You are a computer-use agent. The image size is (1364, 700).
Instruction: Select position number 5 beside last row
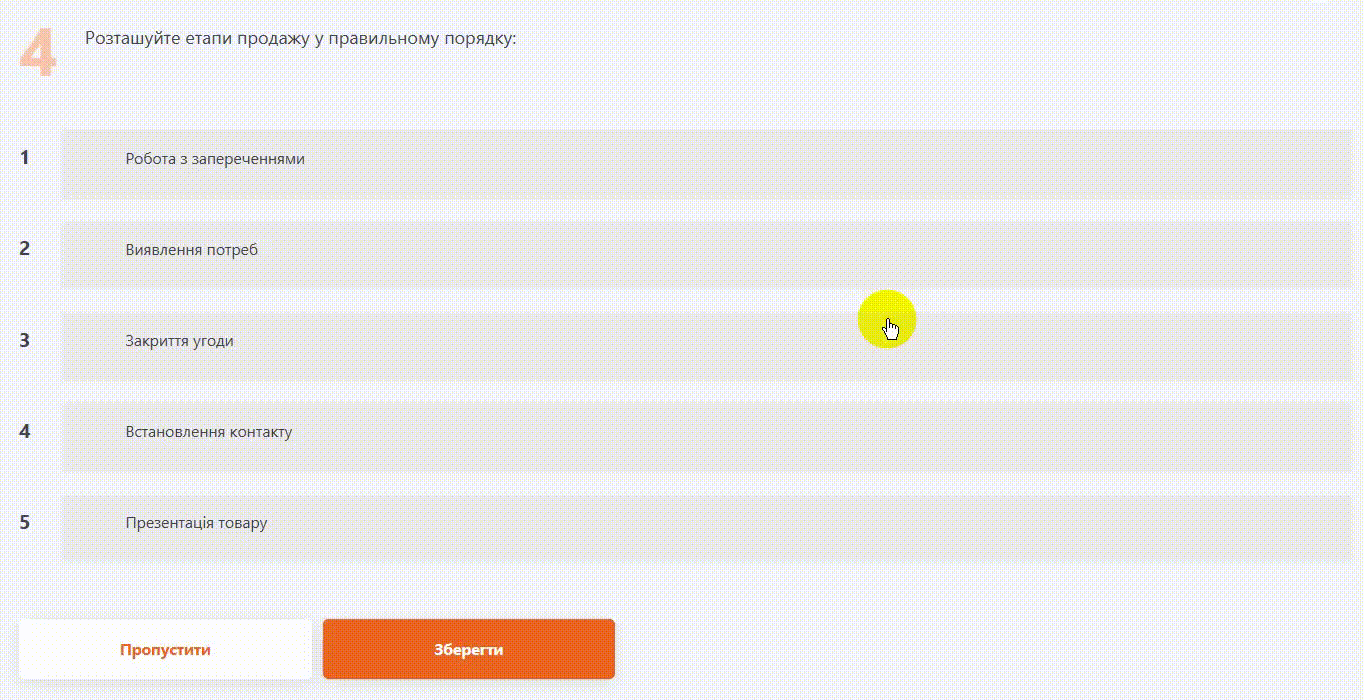pyautogui.click(x=25, y=522)
